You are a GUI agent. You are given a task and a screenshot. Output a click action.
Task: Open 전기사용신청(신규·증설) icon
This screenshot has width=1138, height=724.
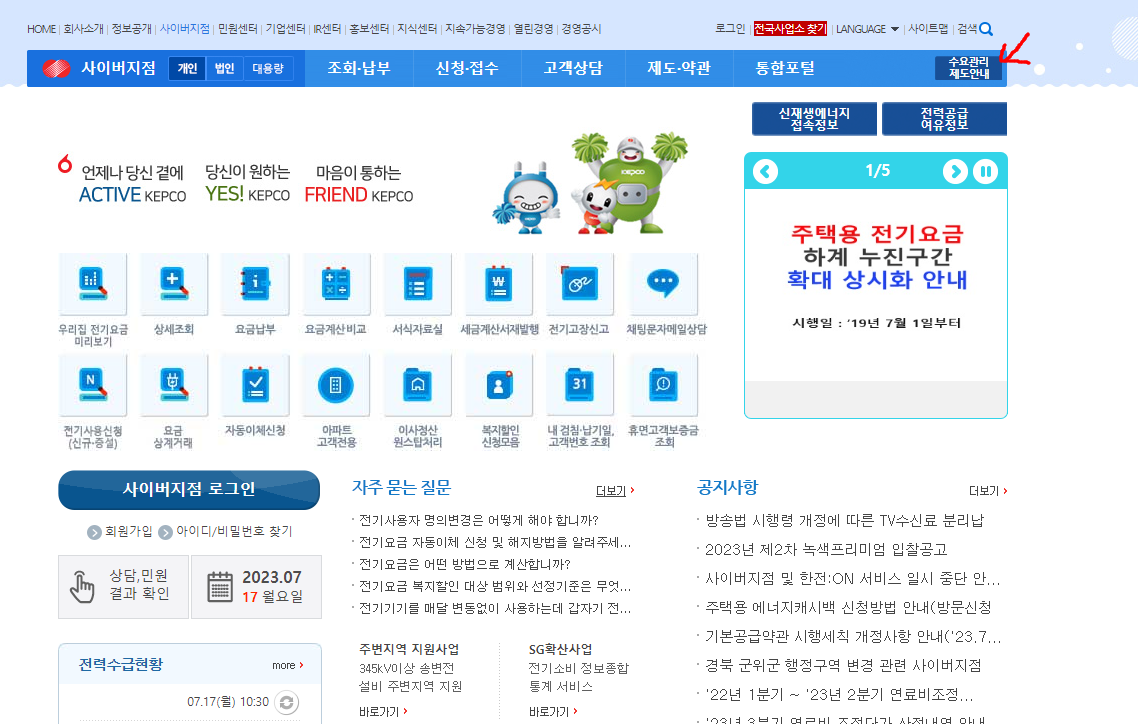point(93,385)
